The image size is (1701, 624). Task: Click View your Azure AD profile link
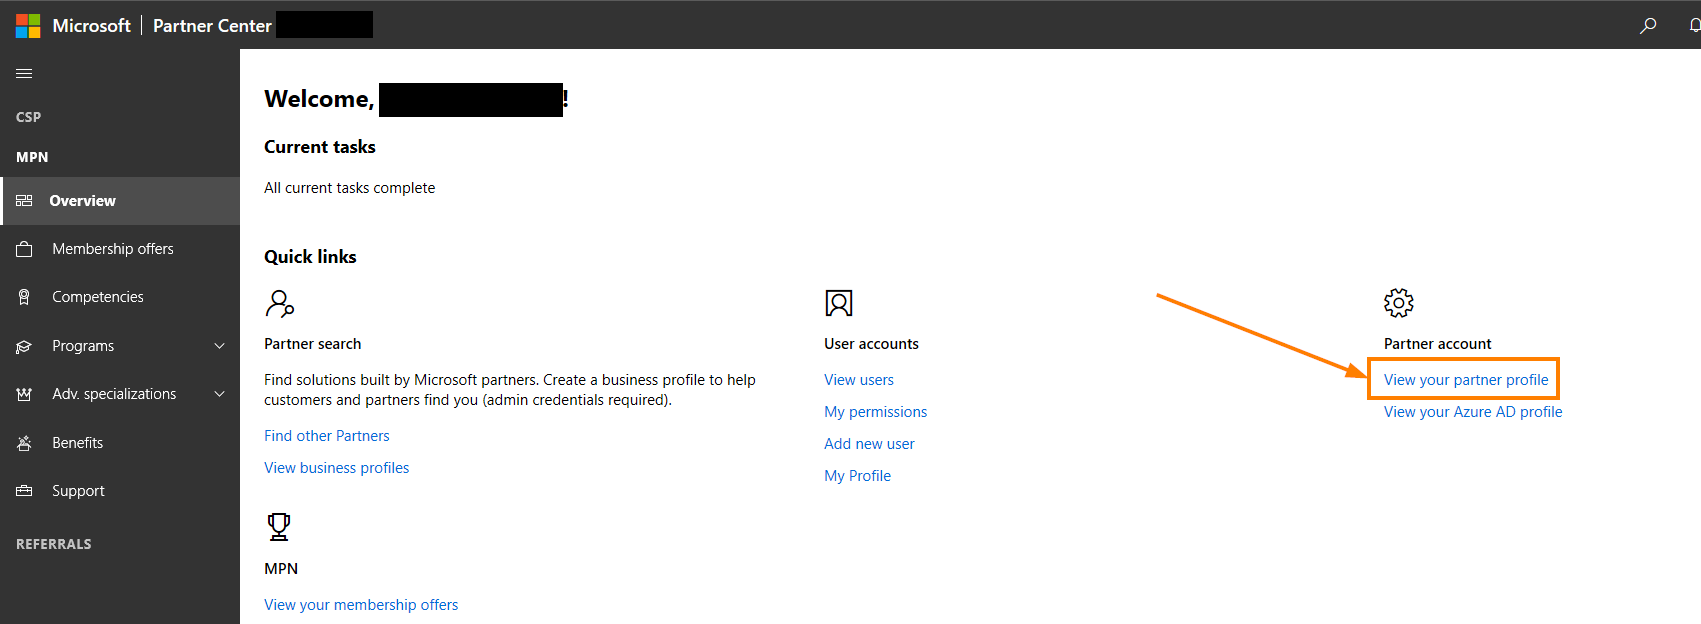click(1473, 412)
